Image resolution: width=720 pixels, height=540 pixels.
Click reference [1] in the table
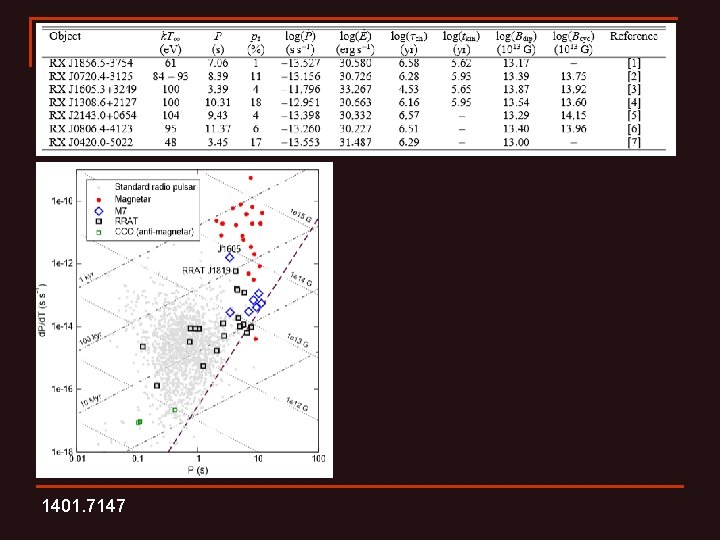[634, 63]
